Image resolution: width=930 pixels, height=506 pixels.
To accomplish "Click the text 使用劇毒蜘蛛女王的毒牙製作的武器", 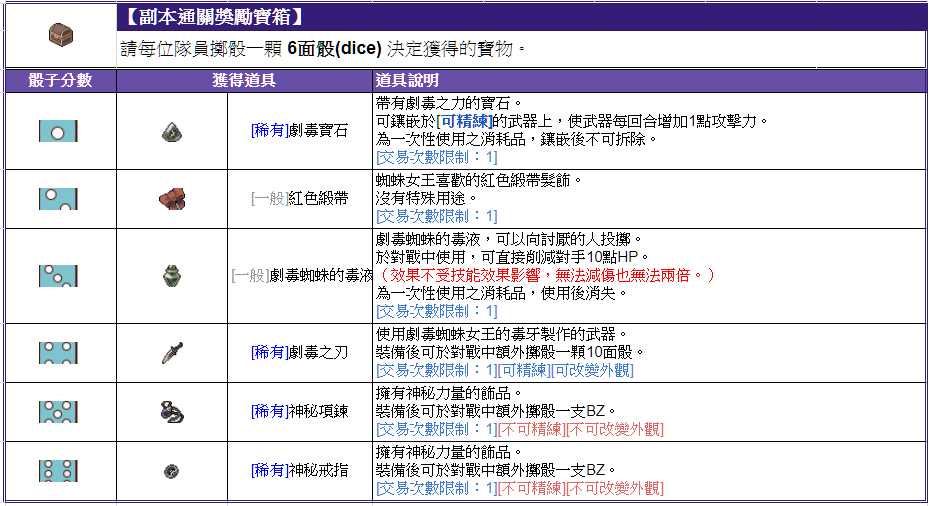I will tap(502, 335).
